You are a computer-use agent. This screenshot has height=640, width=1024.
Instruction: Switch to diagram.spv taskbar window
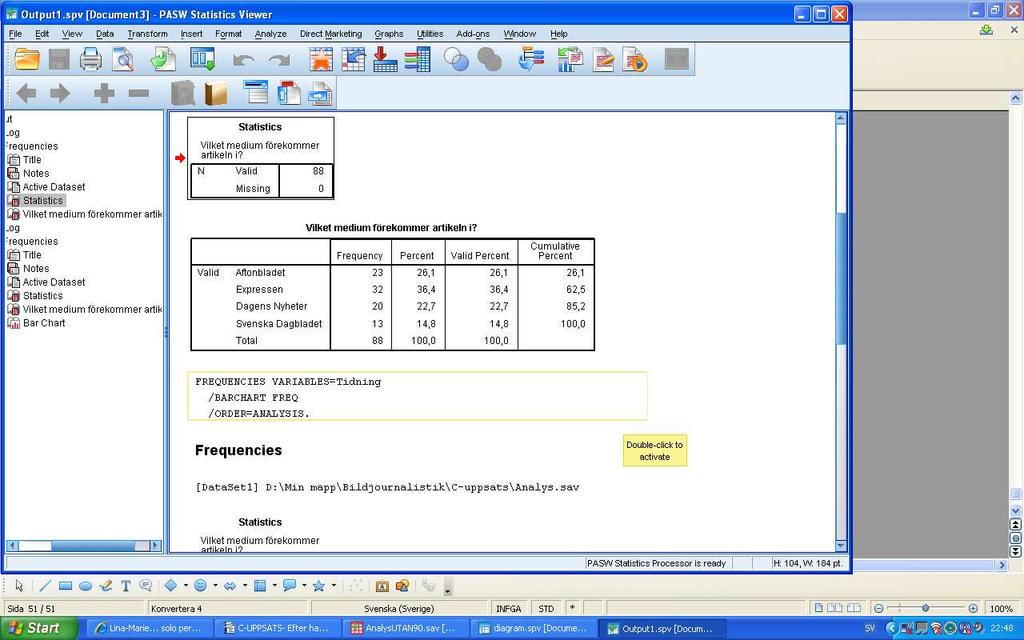click(x=534, y=628)
